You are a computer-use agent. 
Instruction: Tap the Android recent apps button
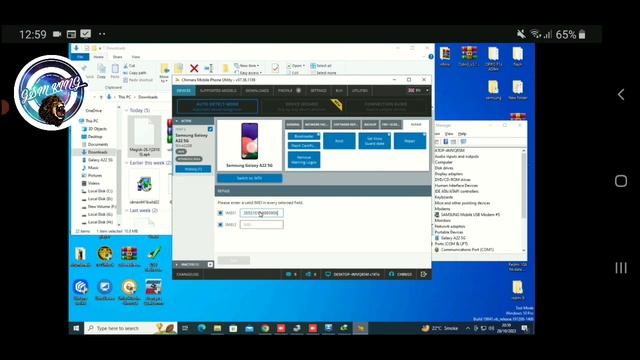(621, 268)
